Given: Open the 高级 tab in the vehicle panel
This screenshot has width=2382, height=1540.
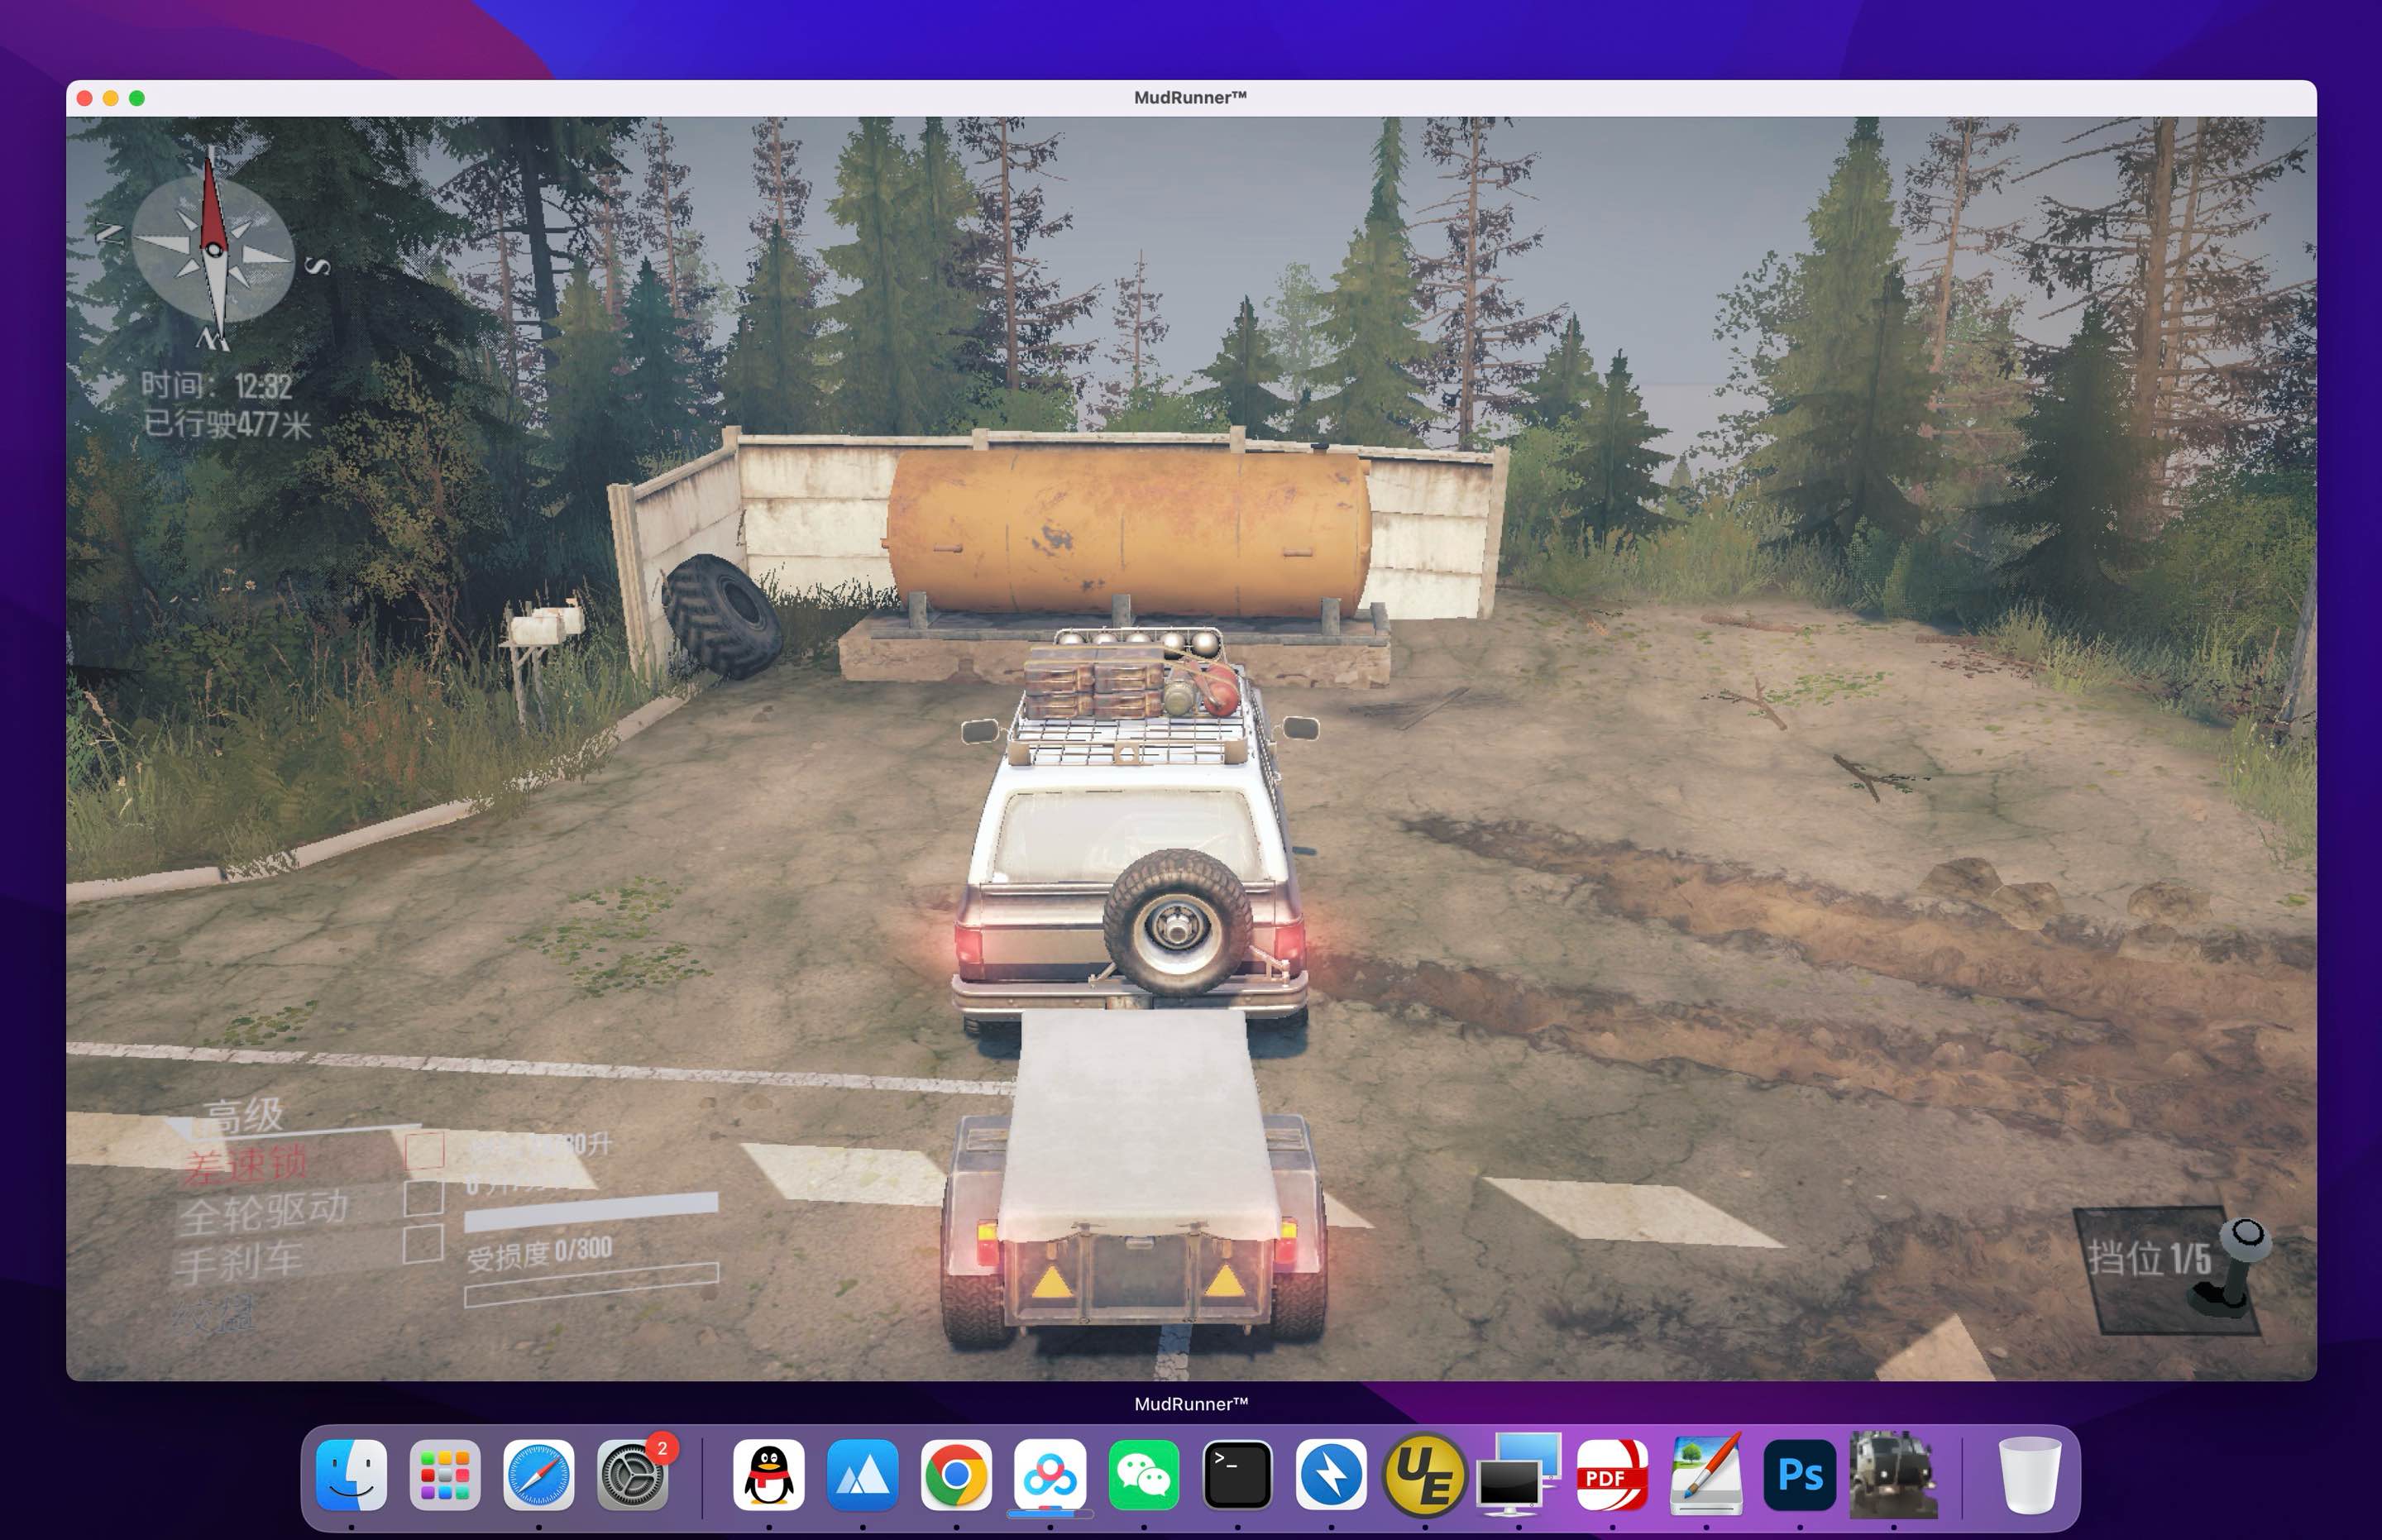Looking at the screenshot, I should coord(244,1116).
